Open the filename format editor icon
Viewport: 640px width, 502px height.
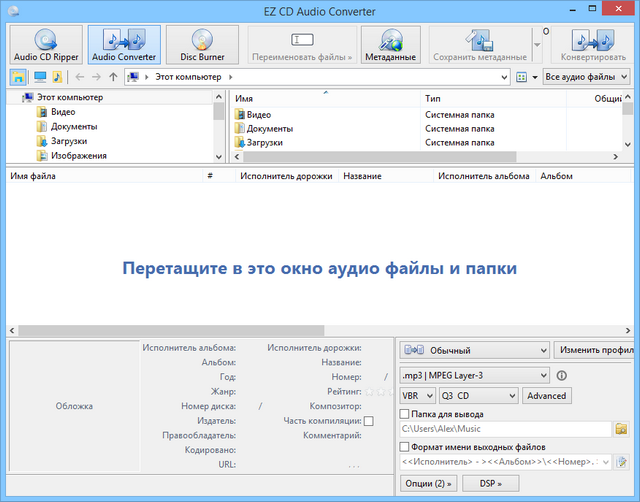[x=621, y=462]
